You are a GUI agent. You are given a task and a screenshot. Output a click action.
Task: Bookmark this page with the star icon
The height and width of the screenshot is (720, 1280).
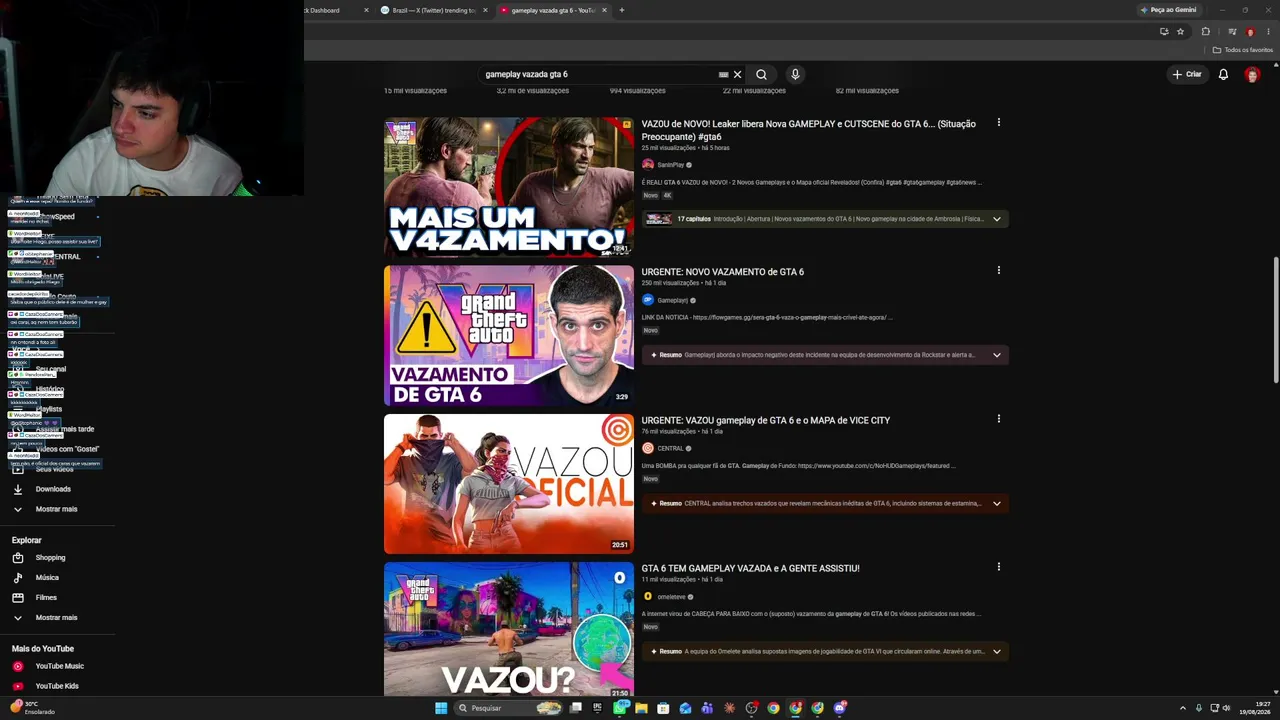pos(1180,31)
